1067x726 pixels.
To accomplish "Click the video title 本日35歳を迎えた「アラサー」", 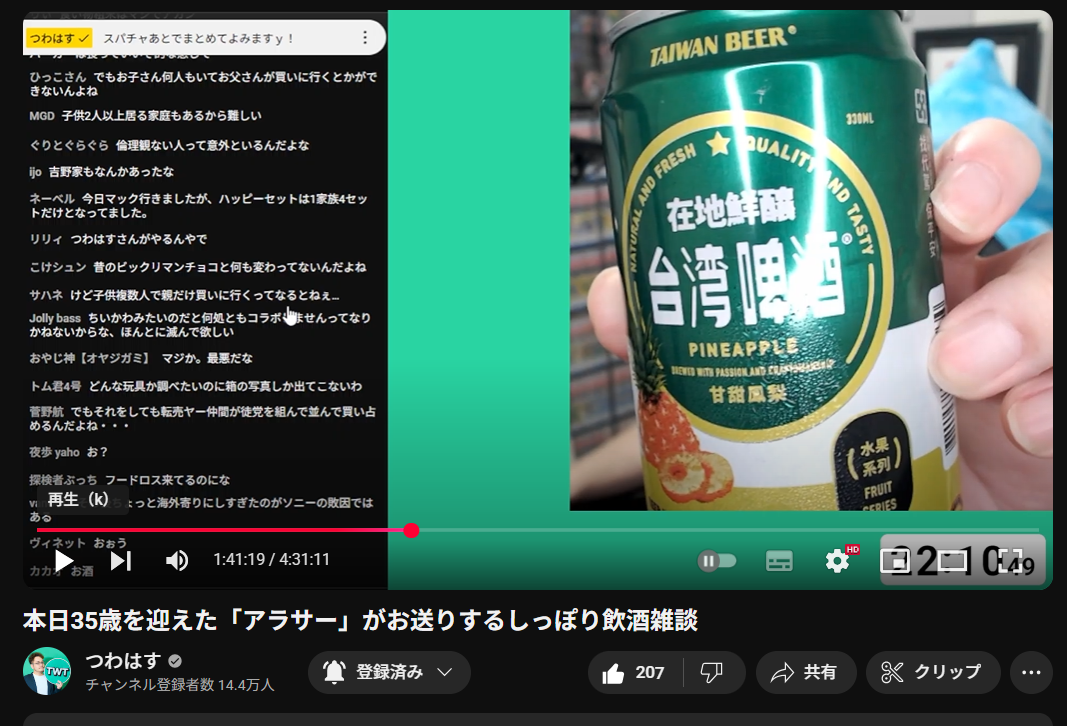I will coord(361,620).
